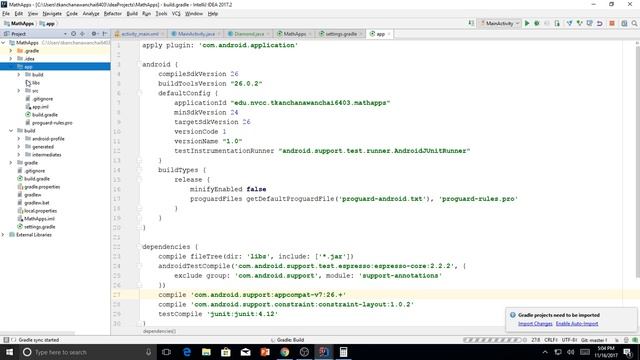The height and width of the screenshot is (360, 640).
Task: Click the Gradle sync progress bar in status bar
Action: click(x=493, y=340)
